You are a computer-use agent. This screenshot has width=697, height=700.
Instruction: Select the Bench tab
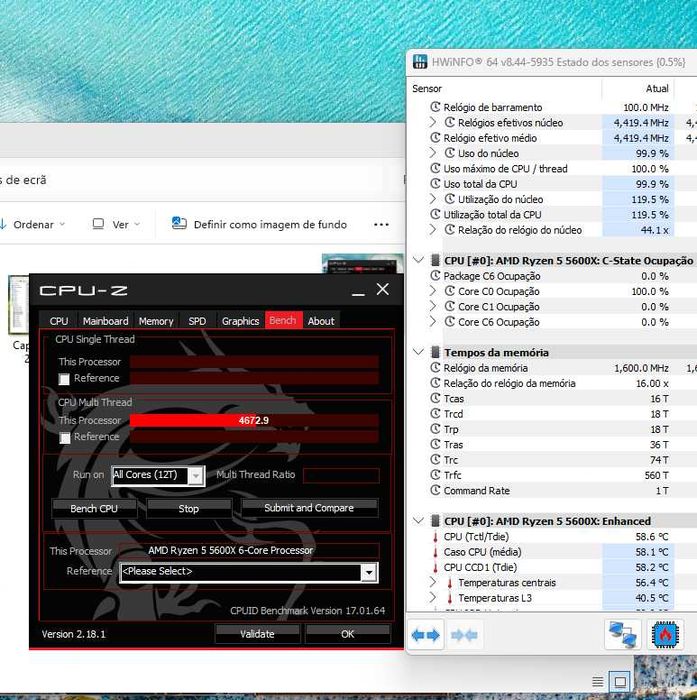click(283, 320)
